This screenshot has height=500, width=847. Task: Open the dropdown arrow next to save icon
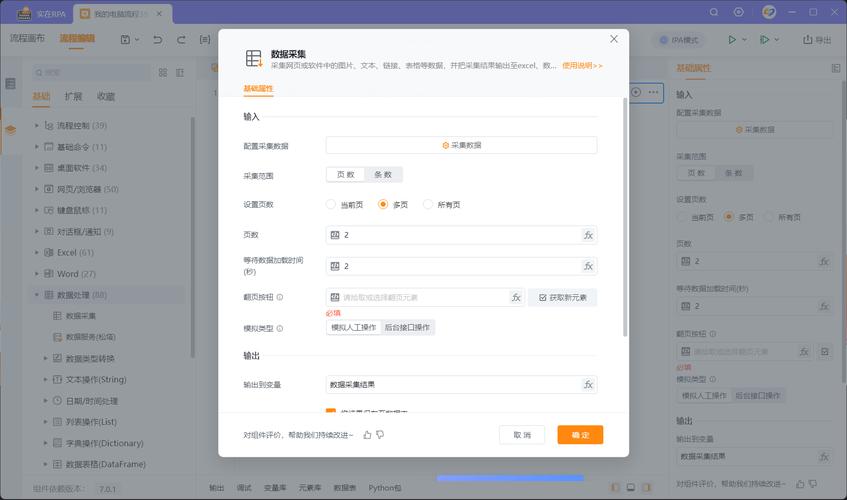click(137, 39)
